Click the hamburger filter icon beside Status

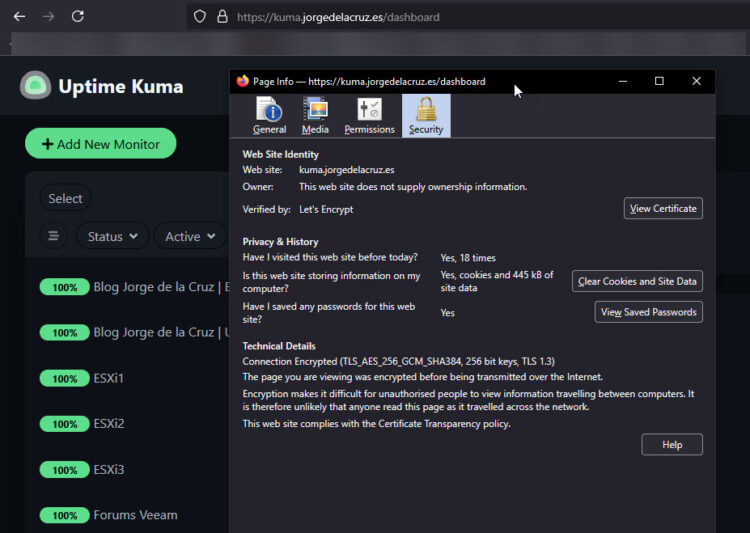(x=53, y=237)
